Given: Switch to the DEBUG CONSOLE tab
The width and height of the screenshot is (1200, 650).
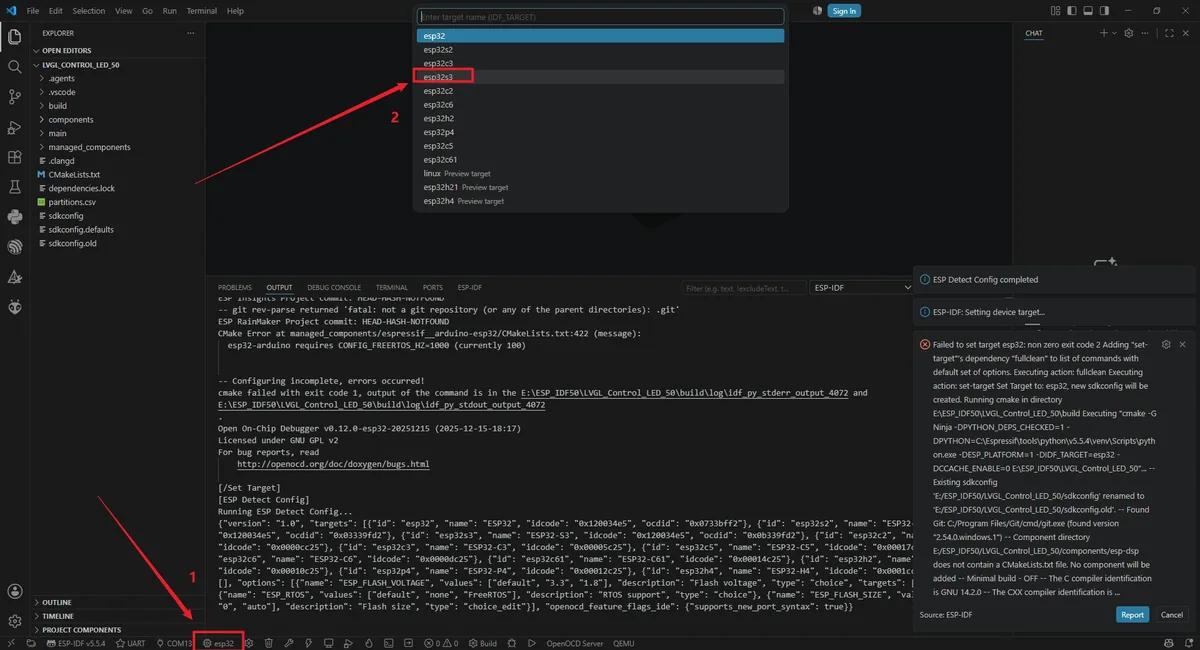Looking at the screenshot, I should coord(334,287).
